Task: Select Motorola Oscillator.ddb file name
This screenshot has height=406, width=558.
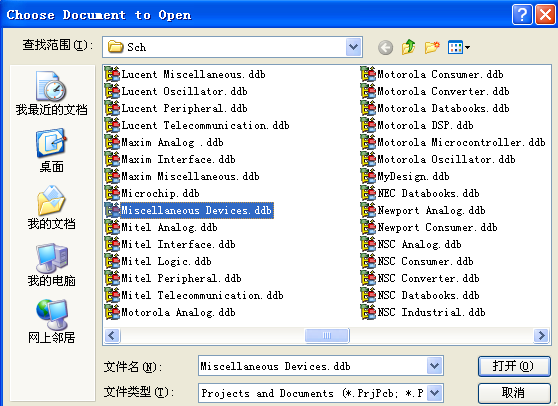Action: point(446,159)
